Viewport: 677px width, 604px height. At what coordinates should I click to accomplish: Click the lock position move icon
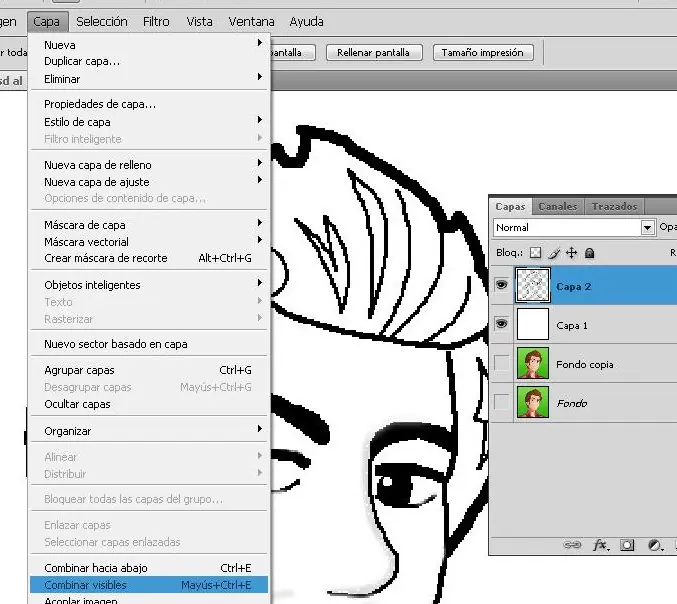572,253
